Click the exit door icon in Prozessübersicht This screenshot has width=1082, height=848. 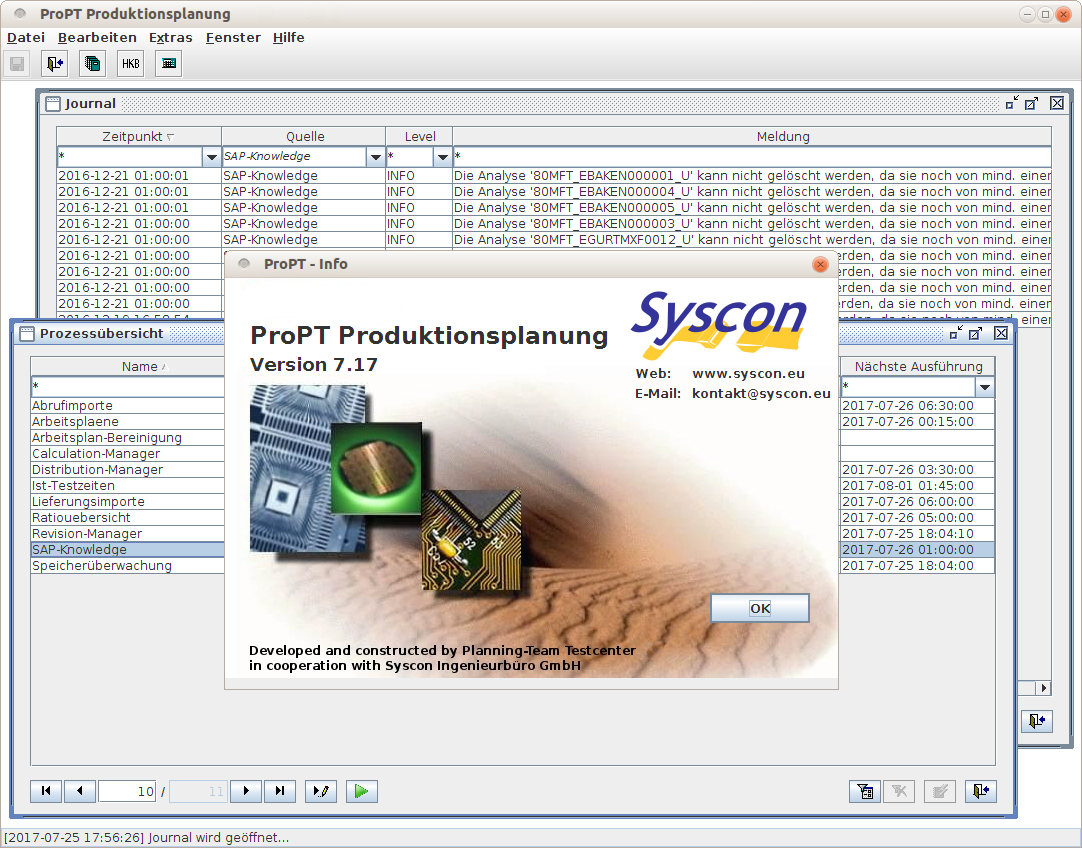coord(981,791)
